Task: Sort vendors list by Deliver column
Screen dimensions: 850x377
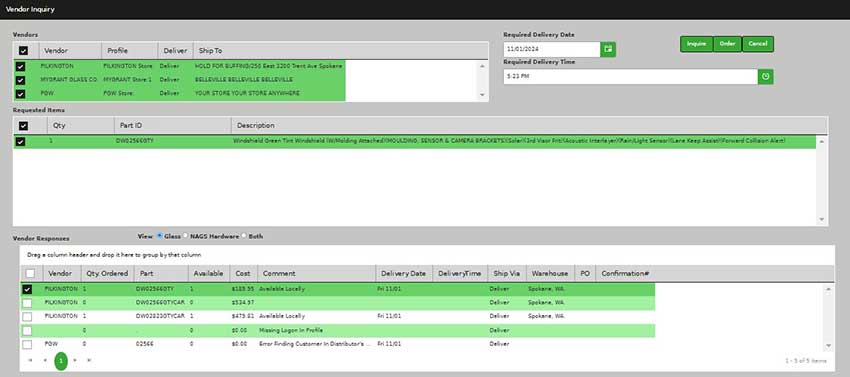Action: pyautogui.click(x=176, y=50)
